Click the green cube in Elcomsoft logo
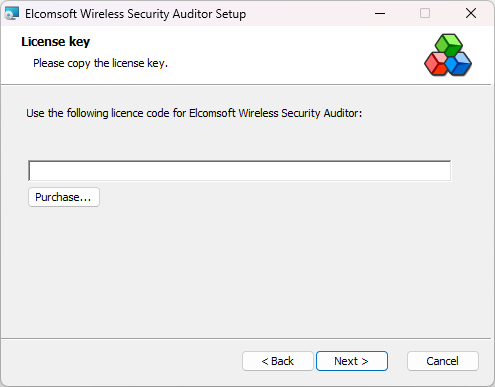 [449, 44]
